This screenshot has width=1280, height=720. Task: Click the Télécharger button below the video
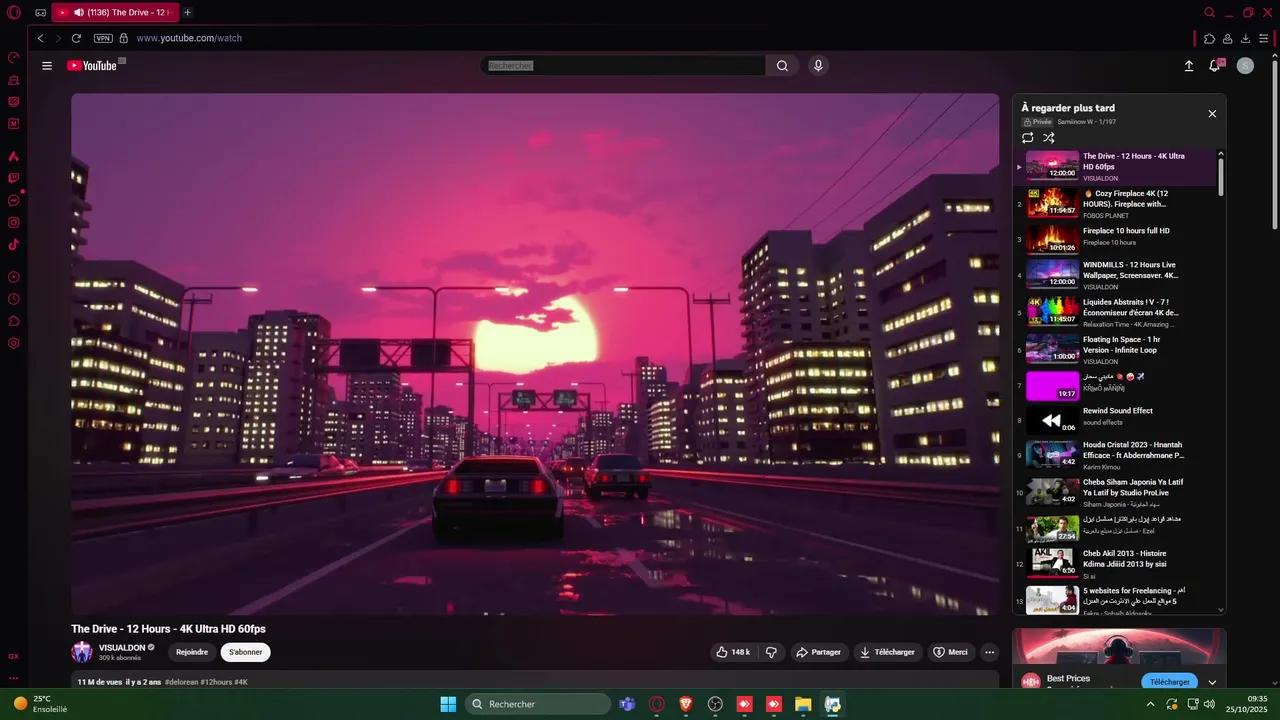(887, 652)
